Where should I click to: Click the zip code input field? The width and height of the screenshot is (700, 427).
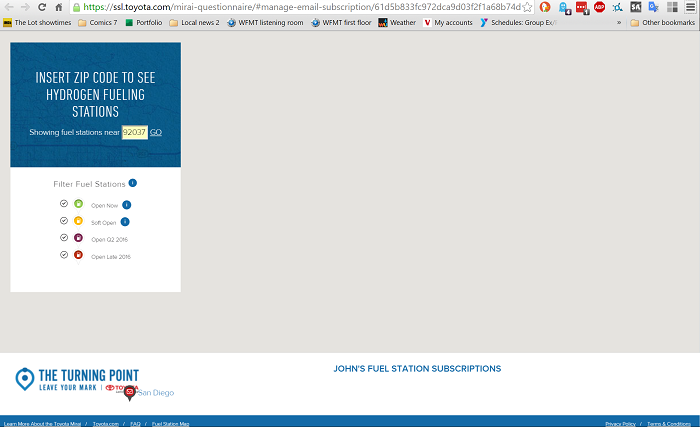pos(134,132)
